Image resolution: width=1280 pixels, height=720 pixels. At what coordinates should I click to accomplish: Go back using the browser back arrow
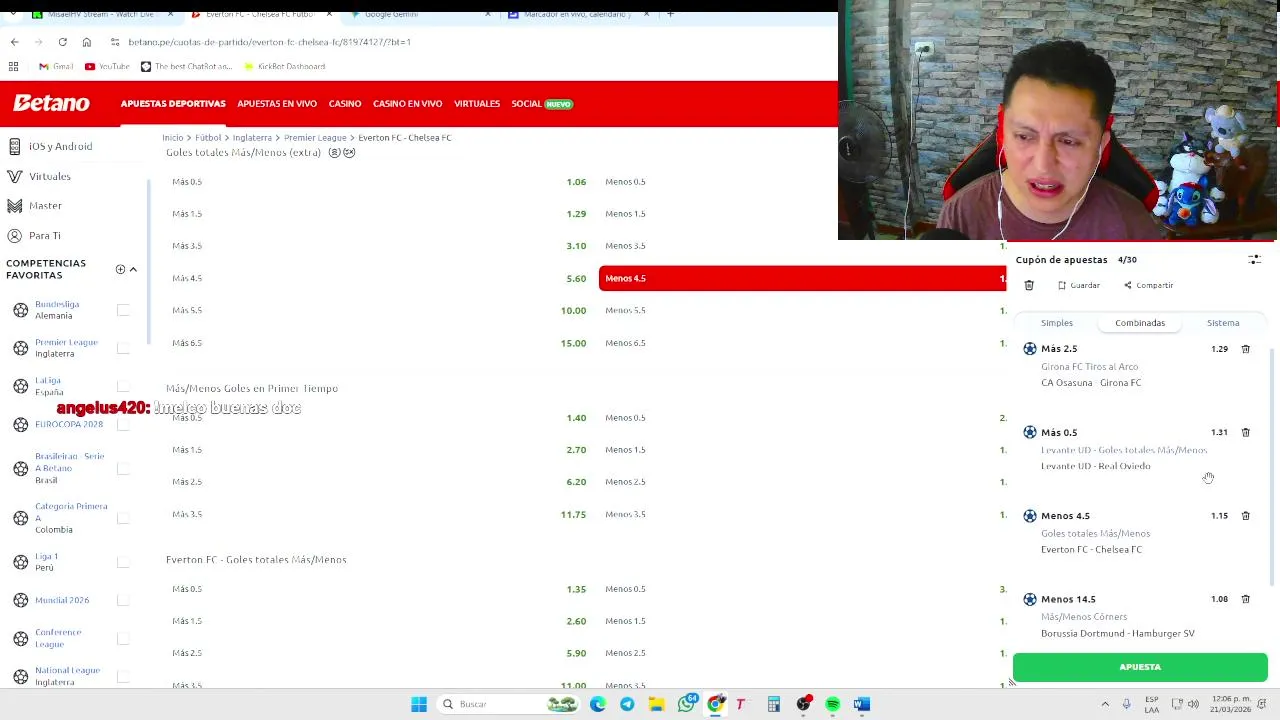coord(14,42)
